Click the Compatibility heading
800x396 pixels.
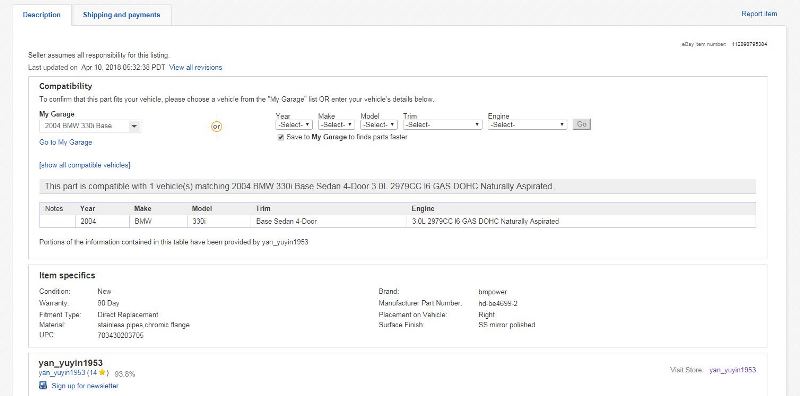(x=66, y=86)
